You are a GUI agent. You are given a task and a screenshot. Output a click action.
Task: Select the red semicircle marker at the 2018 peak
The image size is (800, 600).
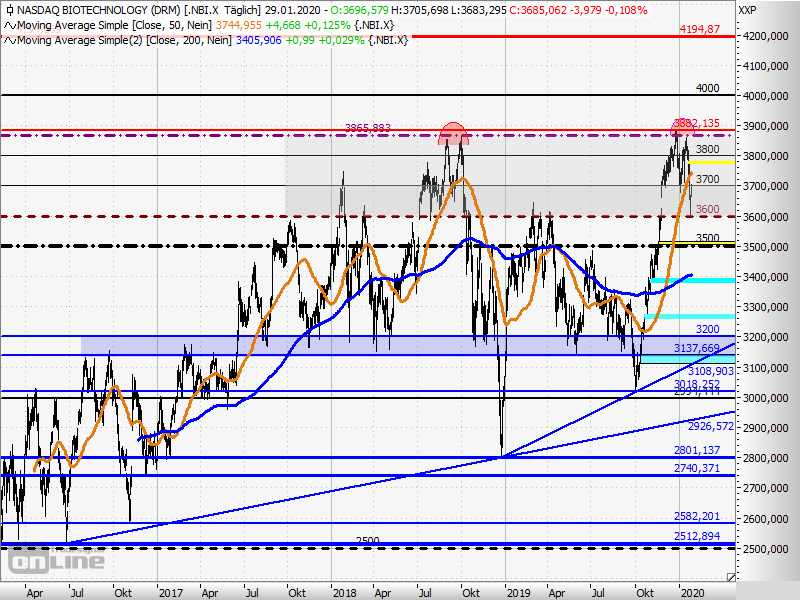(x=453, y=134)
